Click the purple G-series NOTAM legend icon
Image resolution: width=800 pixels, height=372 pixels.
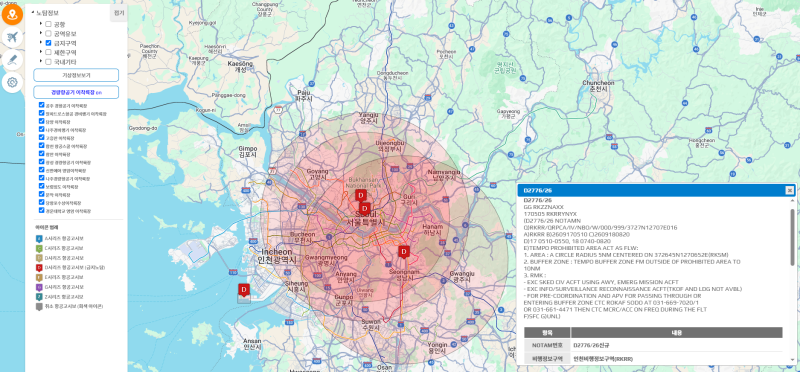pos(39,287)
